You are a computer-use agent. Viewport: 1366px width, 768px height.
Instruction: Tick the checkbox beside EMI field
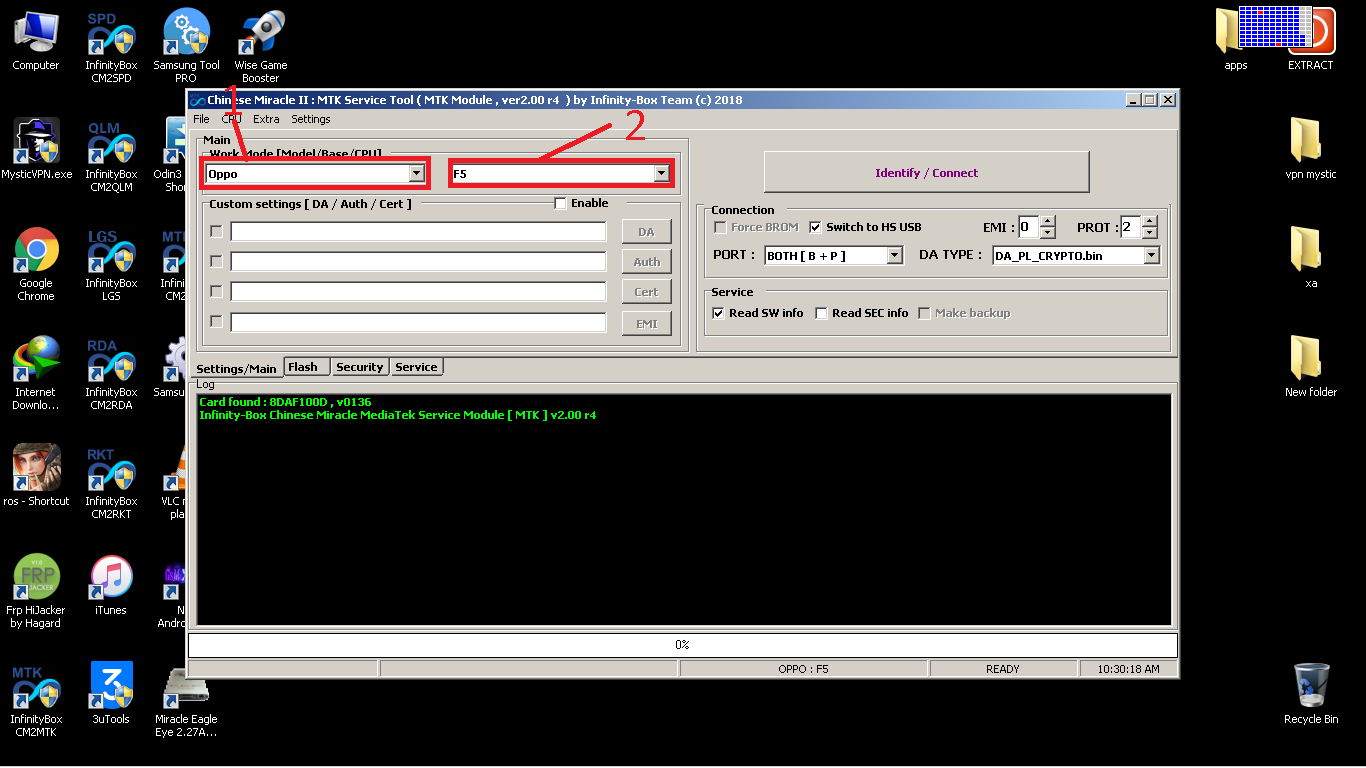coord(216,322)
